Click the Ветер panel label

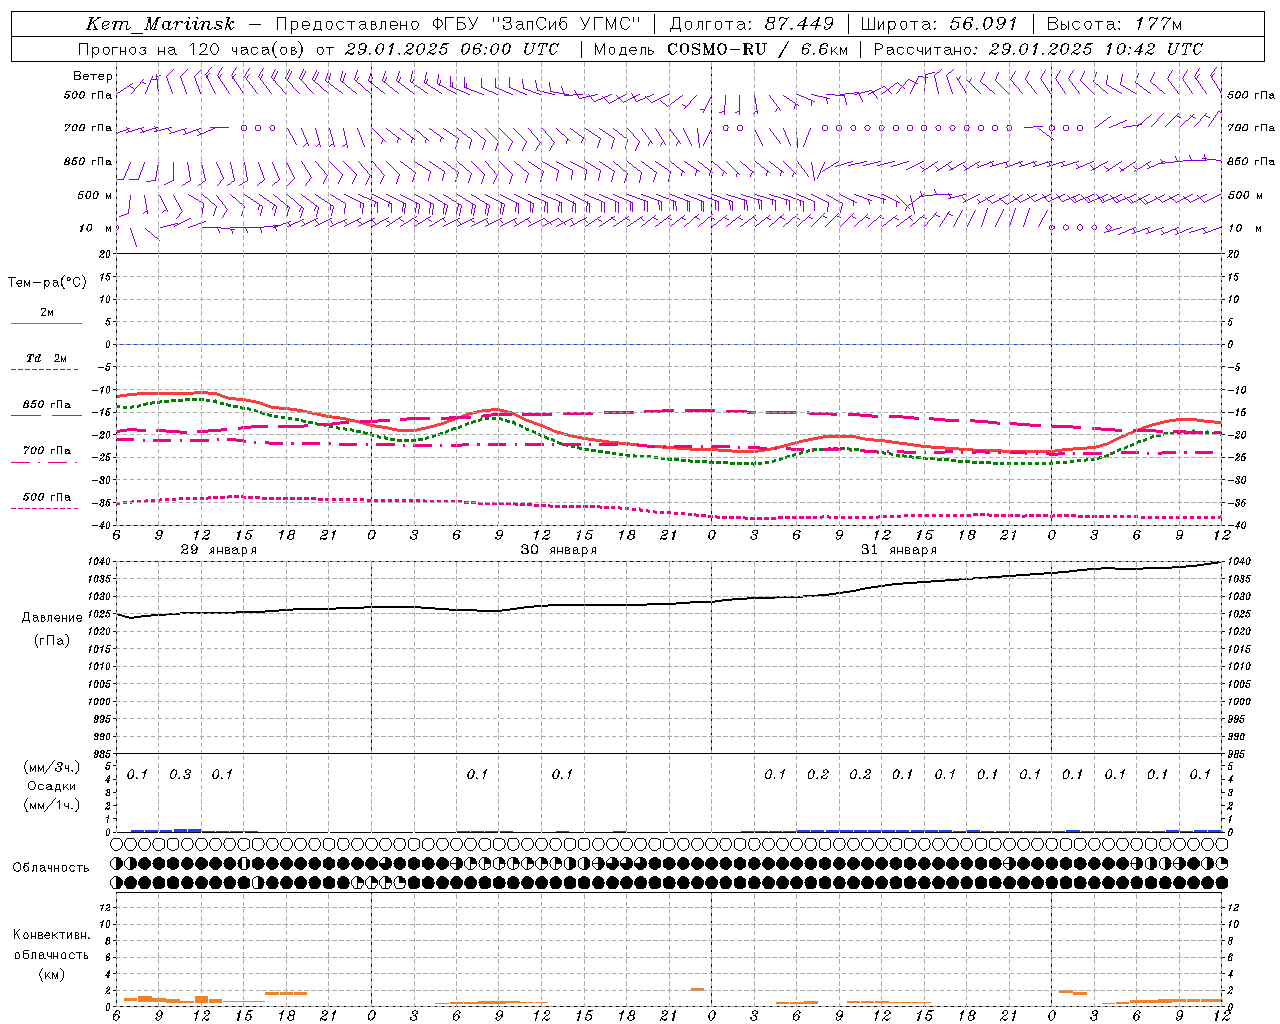93,76
